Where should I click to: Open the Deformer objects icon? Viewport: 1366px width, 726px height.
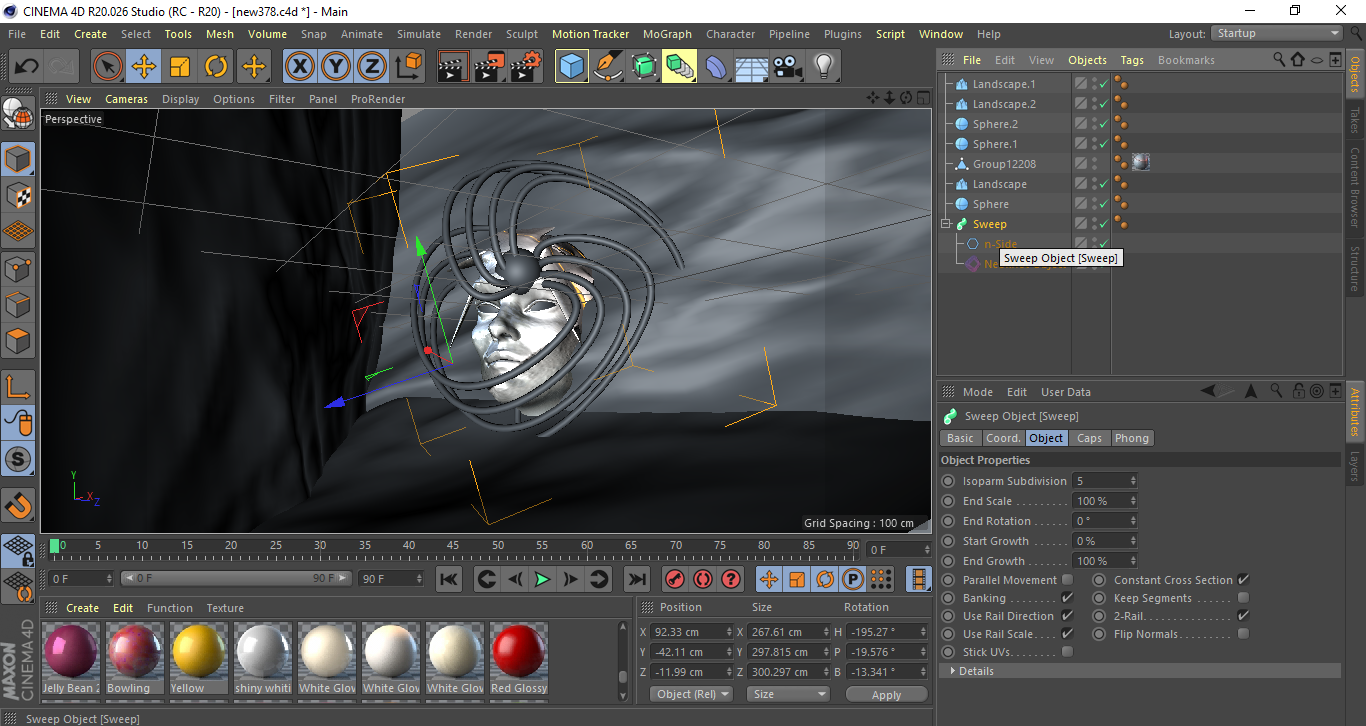point(716,67)
